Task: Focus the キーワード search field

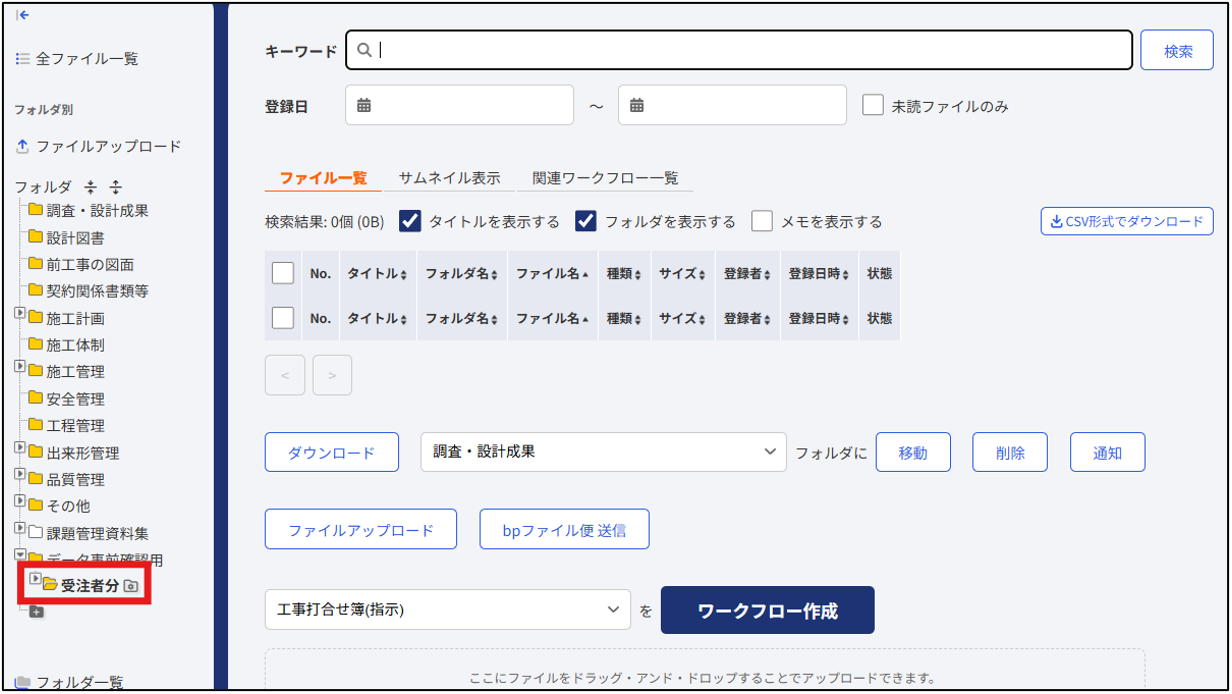Action: (x=739, y=50)
